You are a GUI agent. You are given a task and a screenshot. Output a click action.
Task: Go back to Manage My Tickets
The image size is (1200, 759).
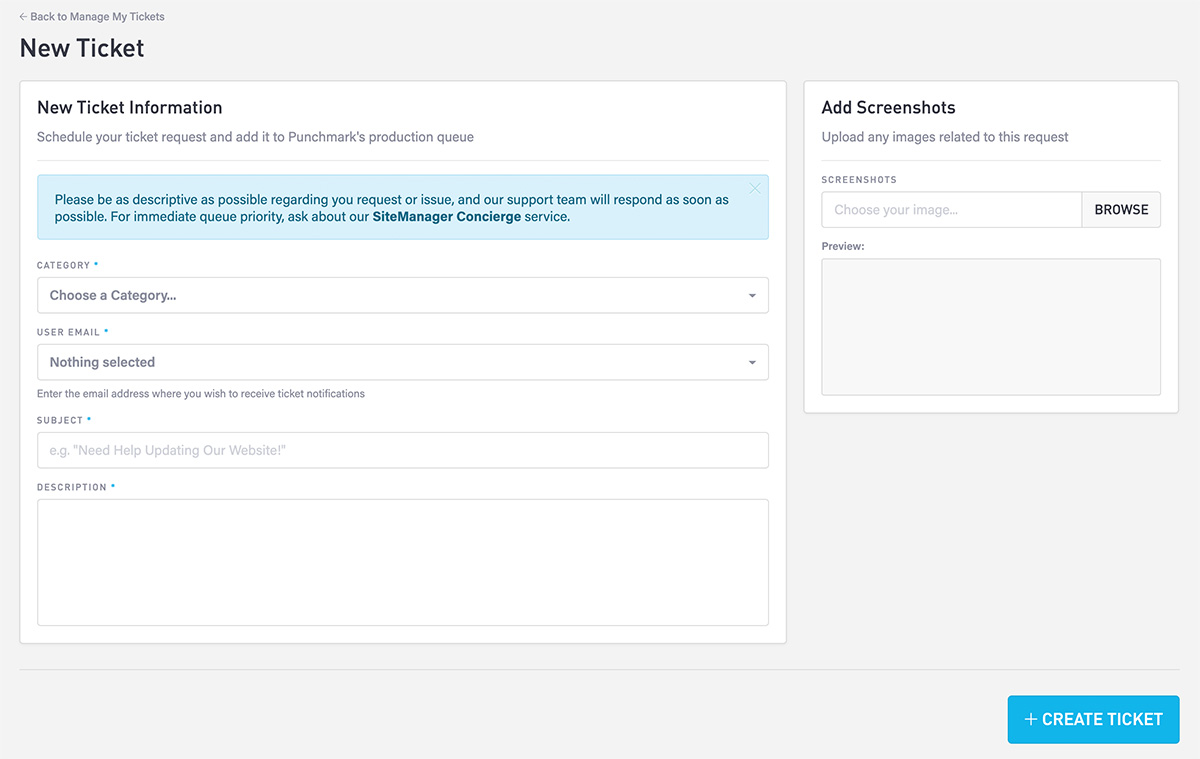pos(97,17)
